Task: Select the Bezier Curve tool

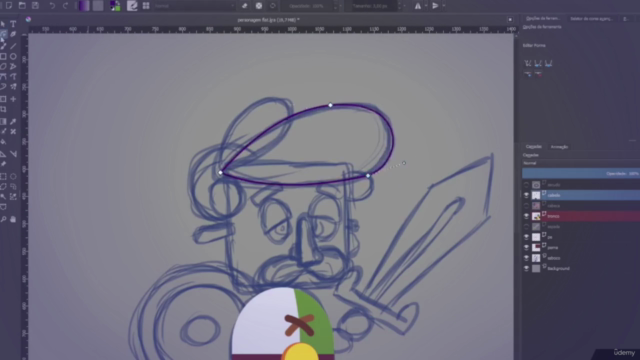Action: click(3, 76)
